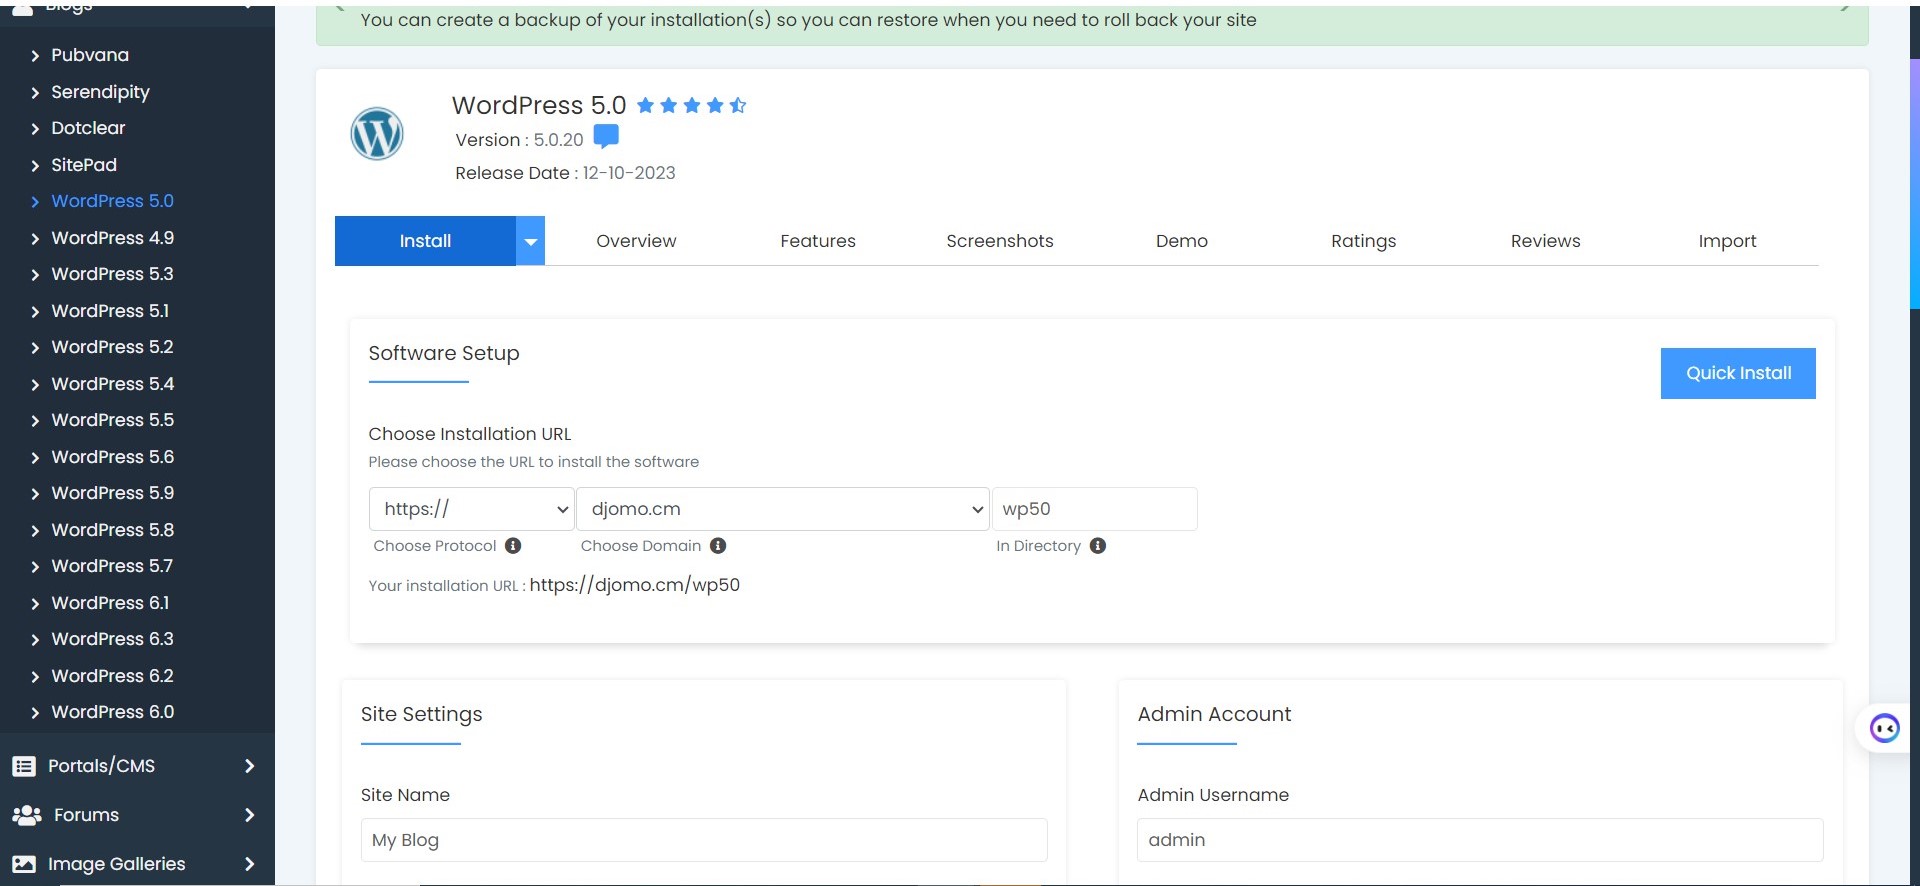Open the Install dropdown arrow
The image size is (1920, 886).
(x=531, y=241)
